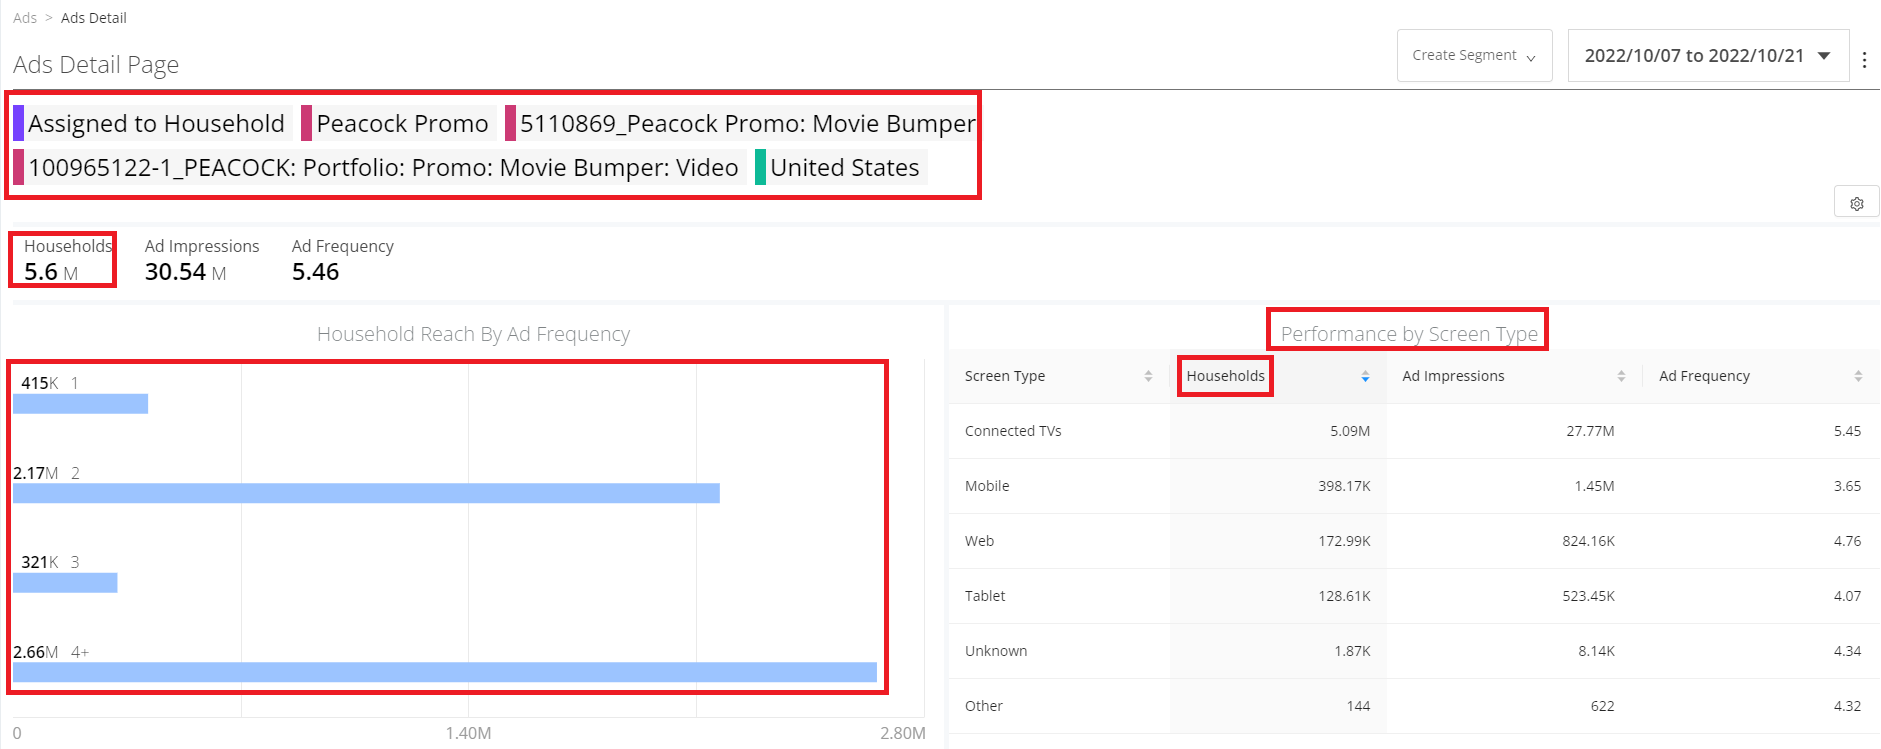Click the Ad Impressions column header

point(1453,376)
